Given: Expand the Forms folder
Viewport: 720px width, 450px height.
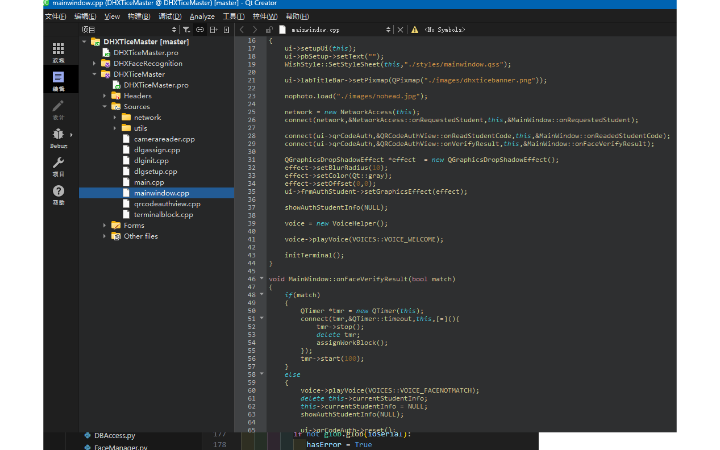Looking at the screenshot, I should pos(105,225).
